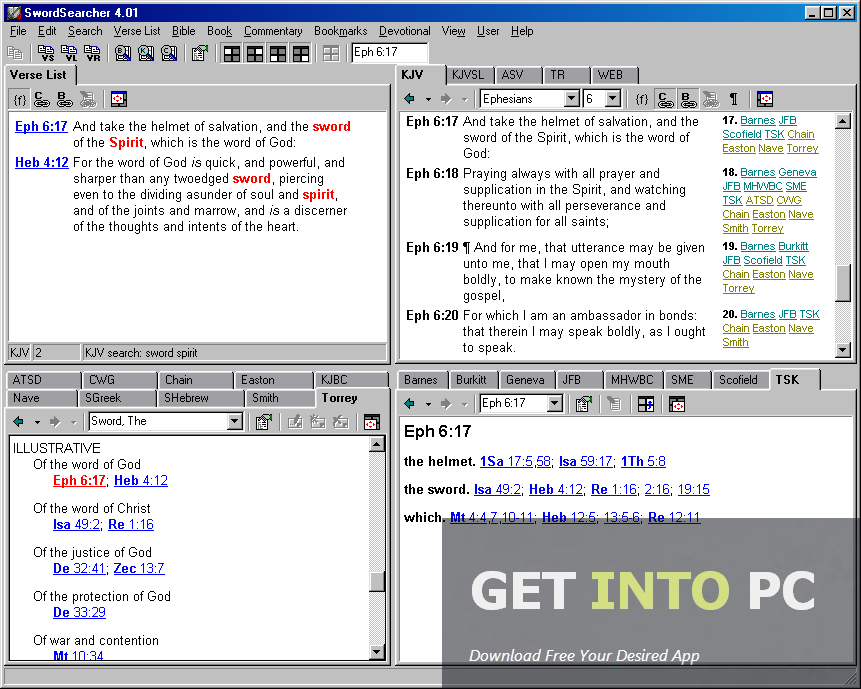Open the book search magnifier icon (K)
This screenshot has width=861, height=689.
146,53
